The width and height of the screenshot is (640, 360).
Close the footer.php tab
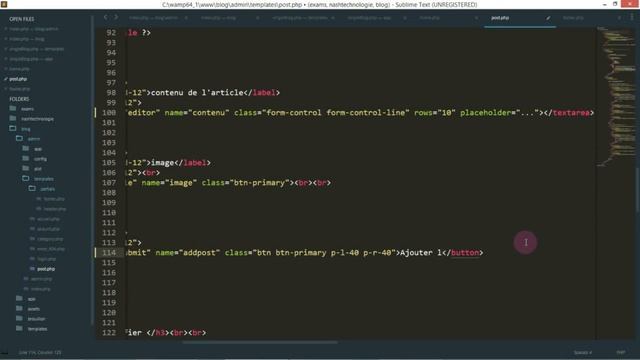619,18
